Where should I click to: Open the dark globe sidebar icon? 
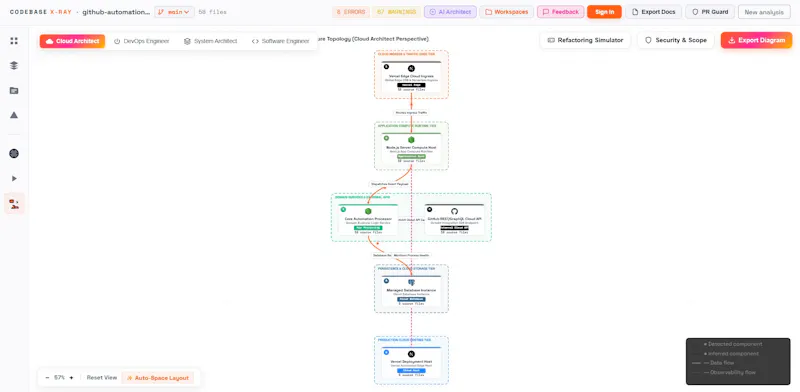click(14, 154)
